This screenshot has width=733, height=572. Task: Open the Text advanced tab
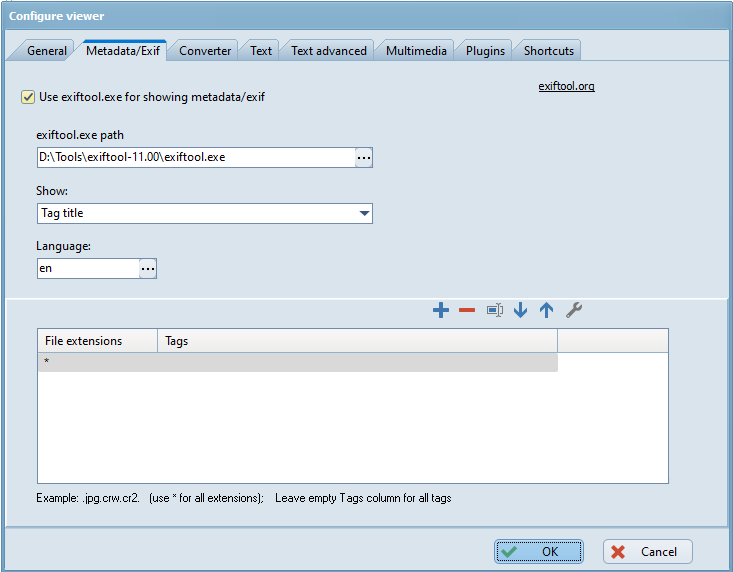[x=329, y=51]
